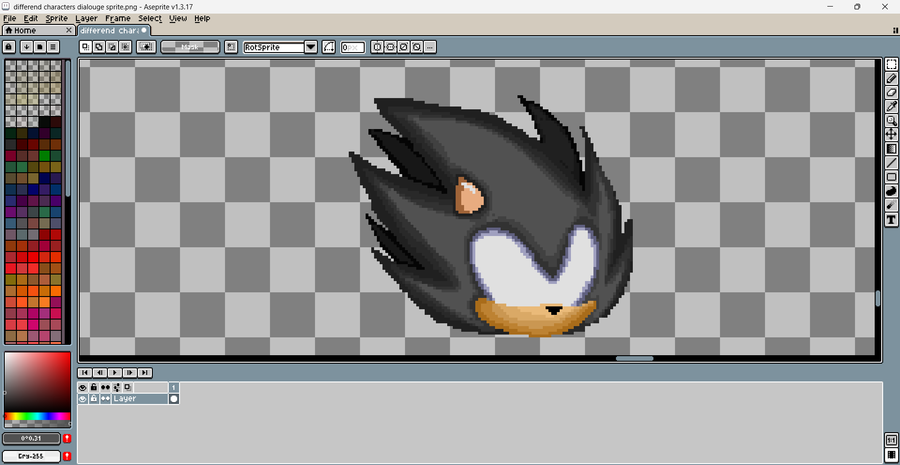Open the palette sort options arrow button
This screenshot has height=465, width=900.
click(x=26, y=47)
